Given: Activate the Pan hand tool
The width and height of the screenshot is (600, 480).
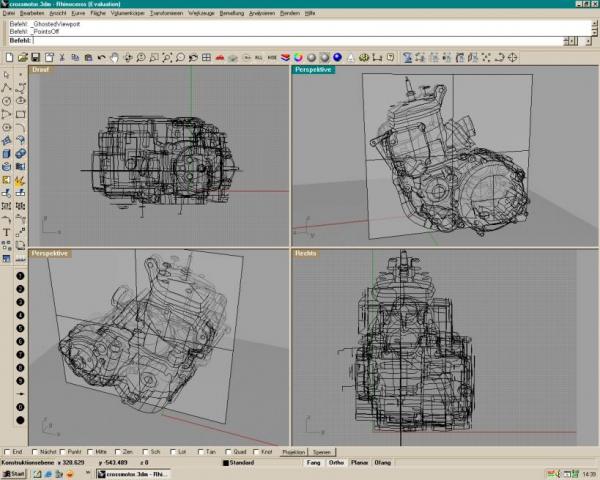Looking at the screenshot, I should (114, 58).
